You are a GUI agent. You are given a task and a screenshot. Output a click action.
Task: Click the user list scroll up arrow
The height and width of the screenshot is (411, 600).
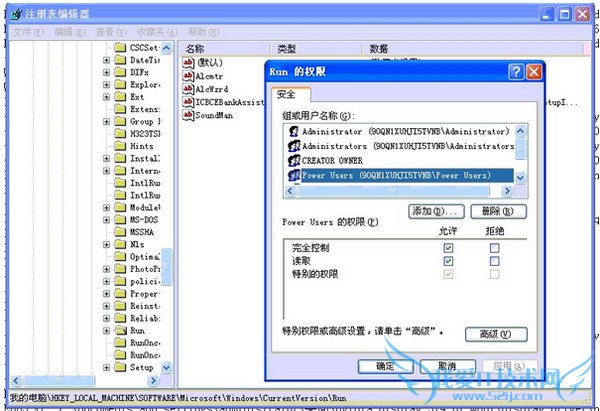520,131
